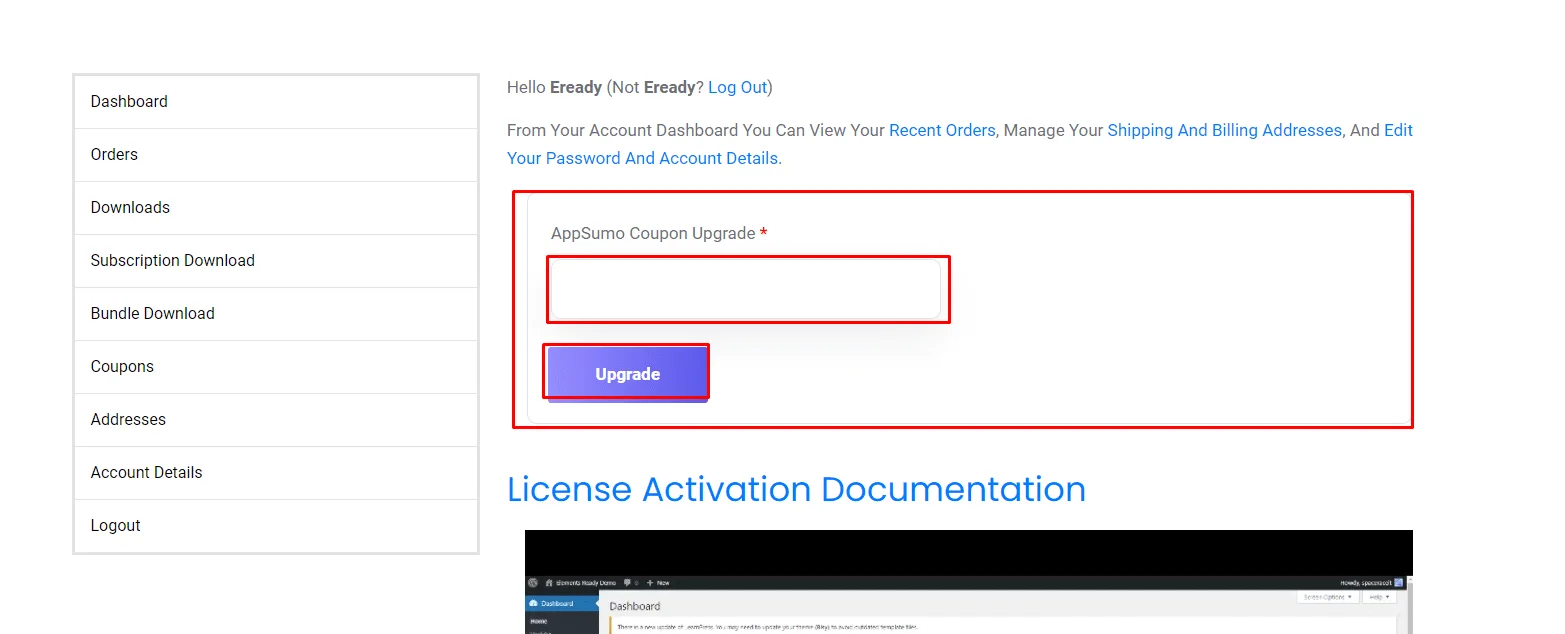Open the Recent Orders link
1565x634 pixels.
[942, 130]
